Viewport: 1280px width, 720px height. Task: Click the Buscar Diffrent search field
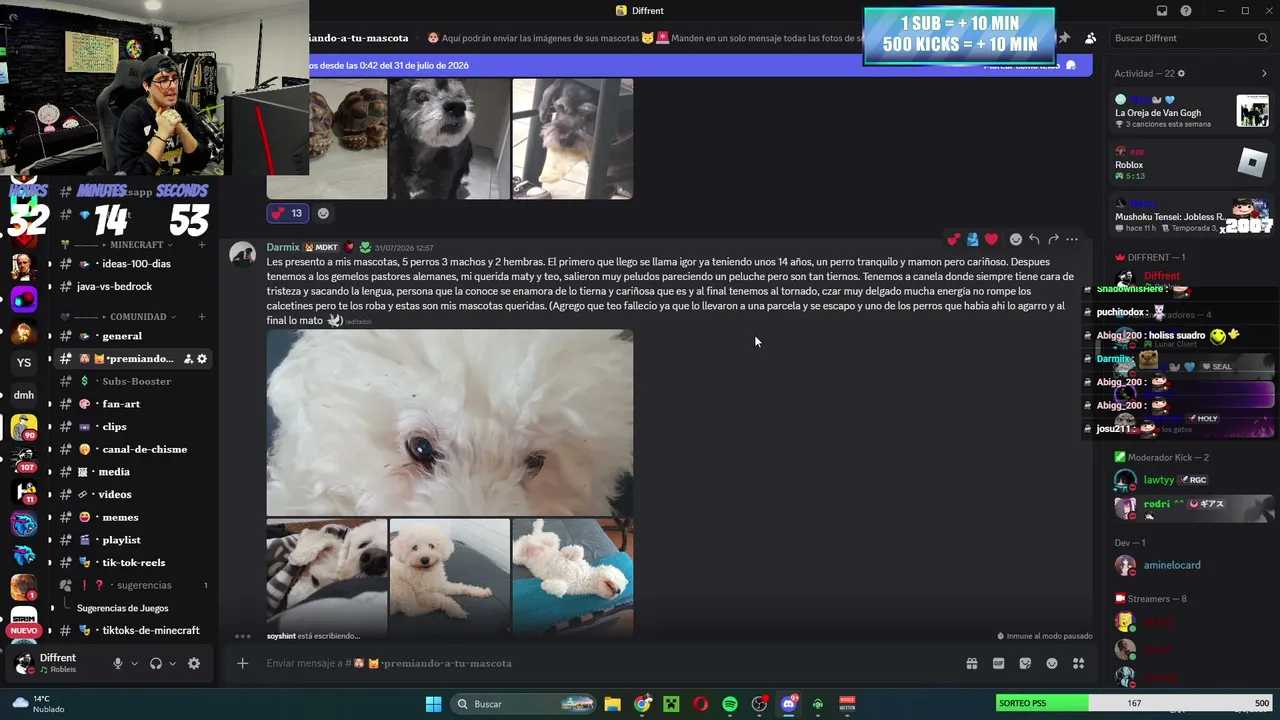1190,38
